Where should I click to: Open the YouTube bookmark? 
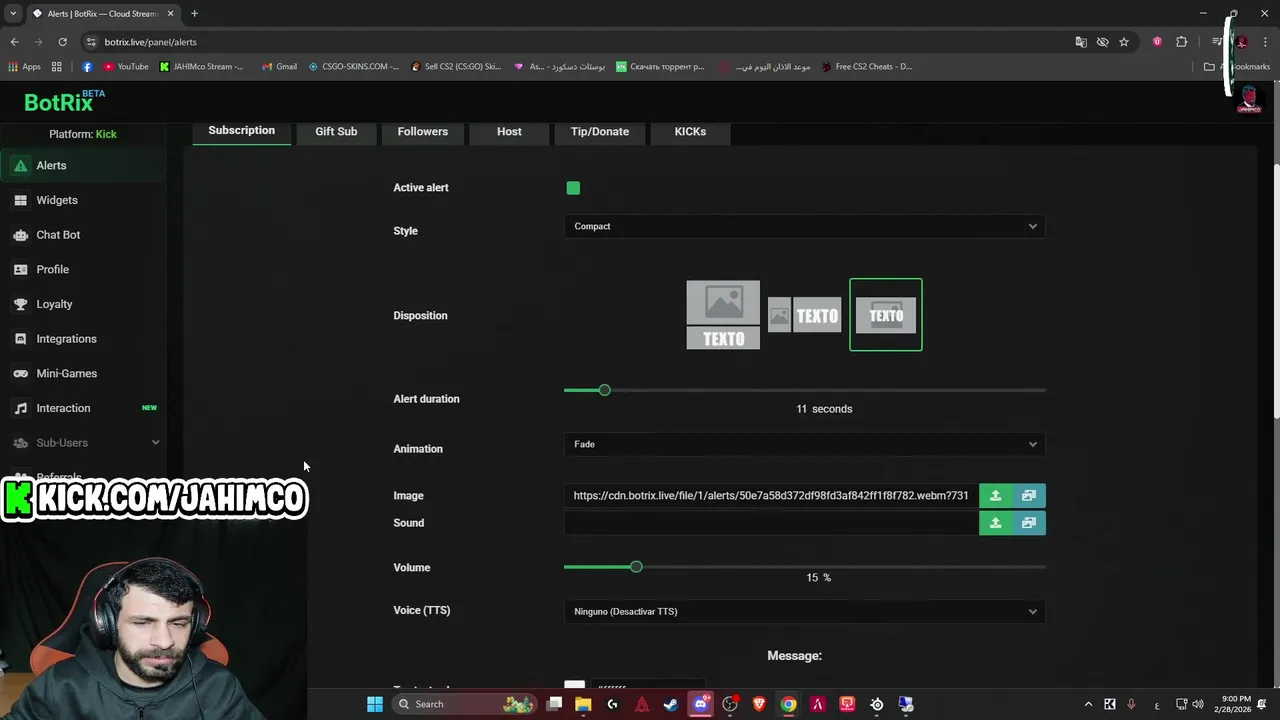click(125, 67)
